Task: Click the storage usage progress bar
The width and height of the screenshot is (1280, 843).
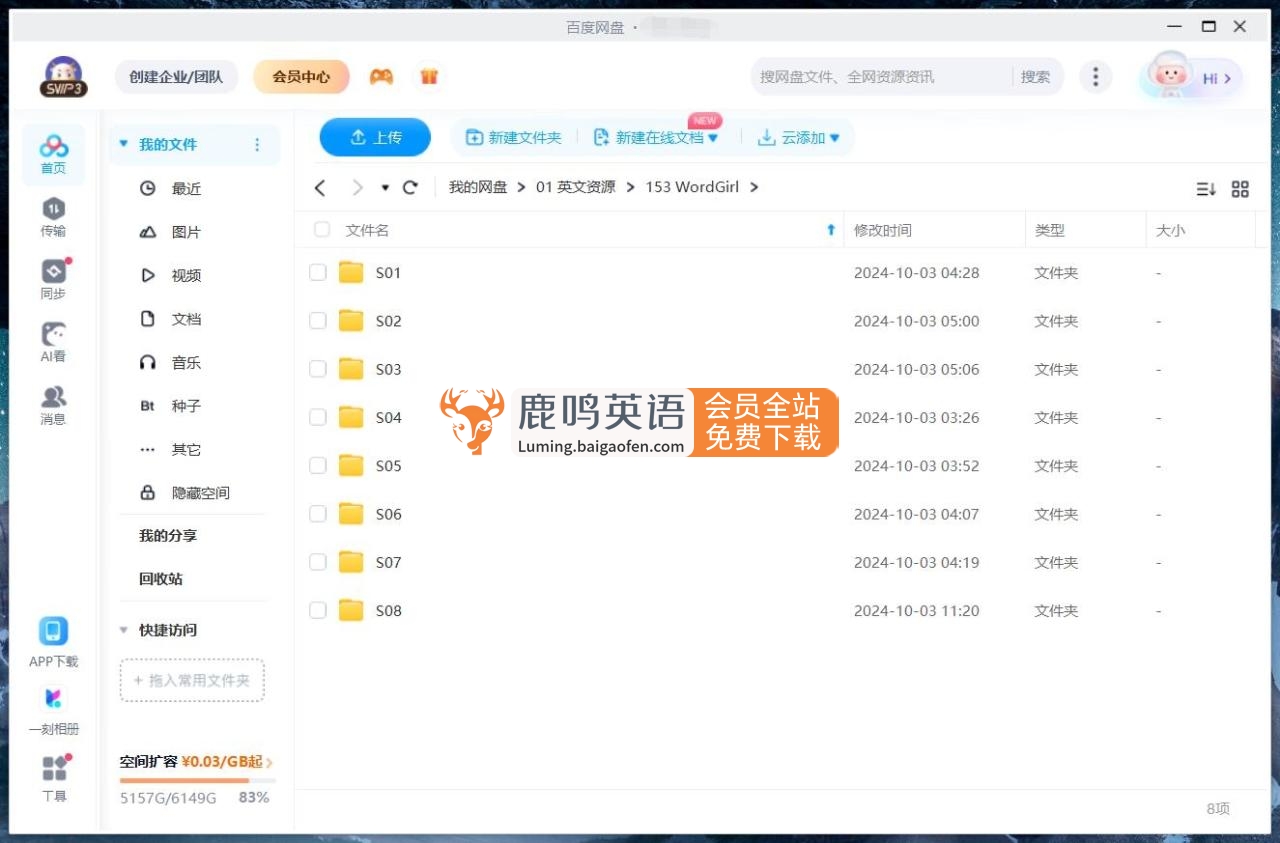Action: 196,779
